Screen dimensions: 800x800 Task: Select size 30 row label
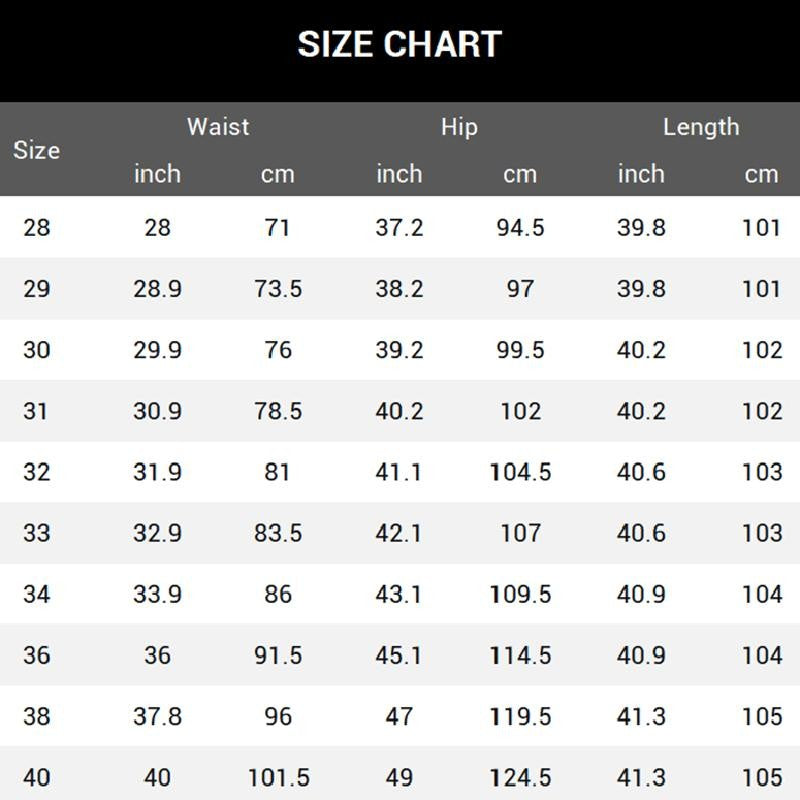point(36,350)
